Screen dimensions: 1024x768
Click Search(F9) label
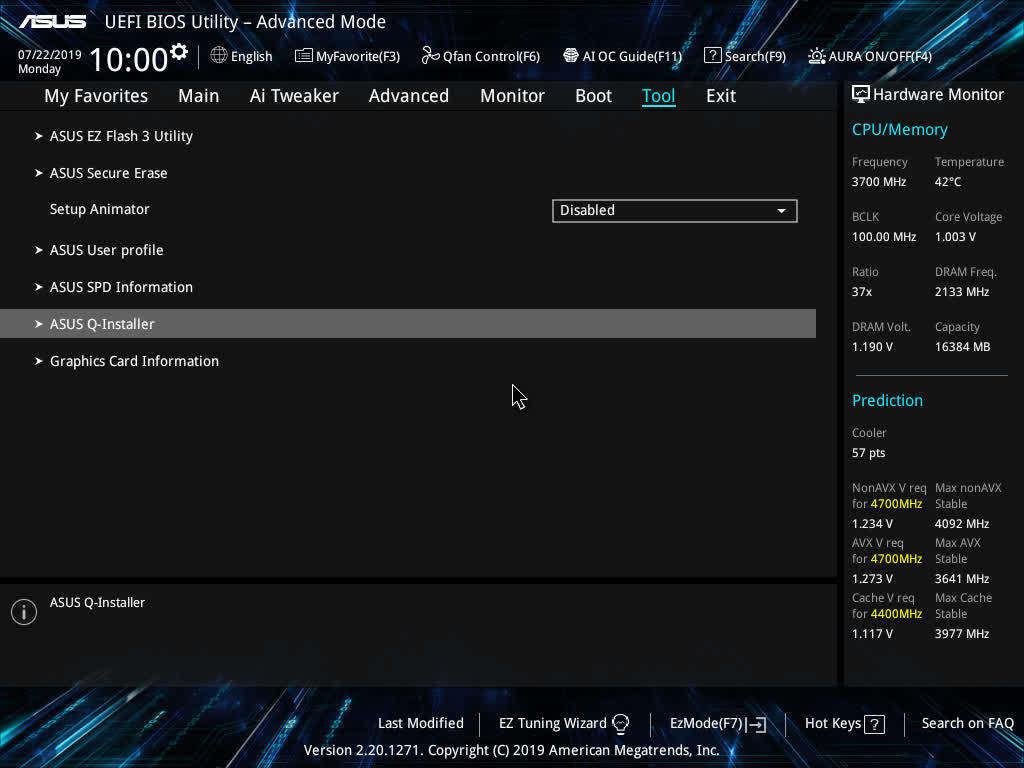(x=755, y=56)
